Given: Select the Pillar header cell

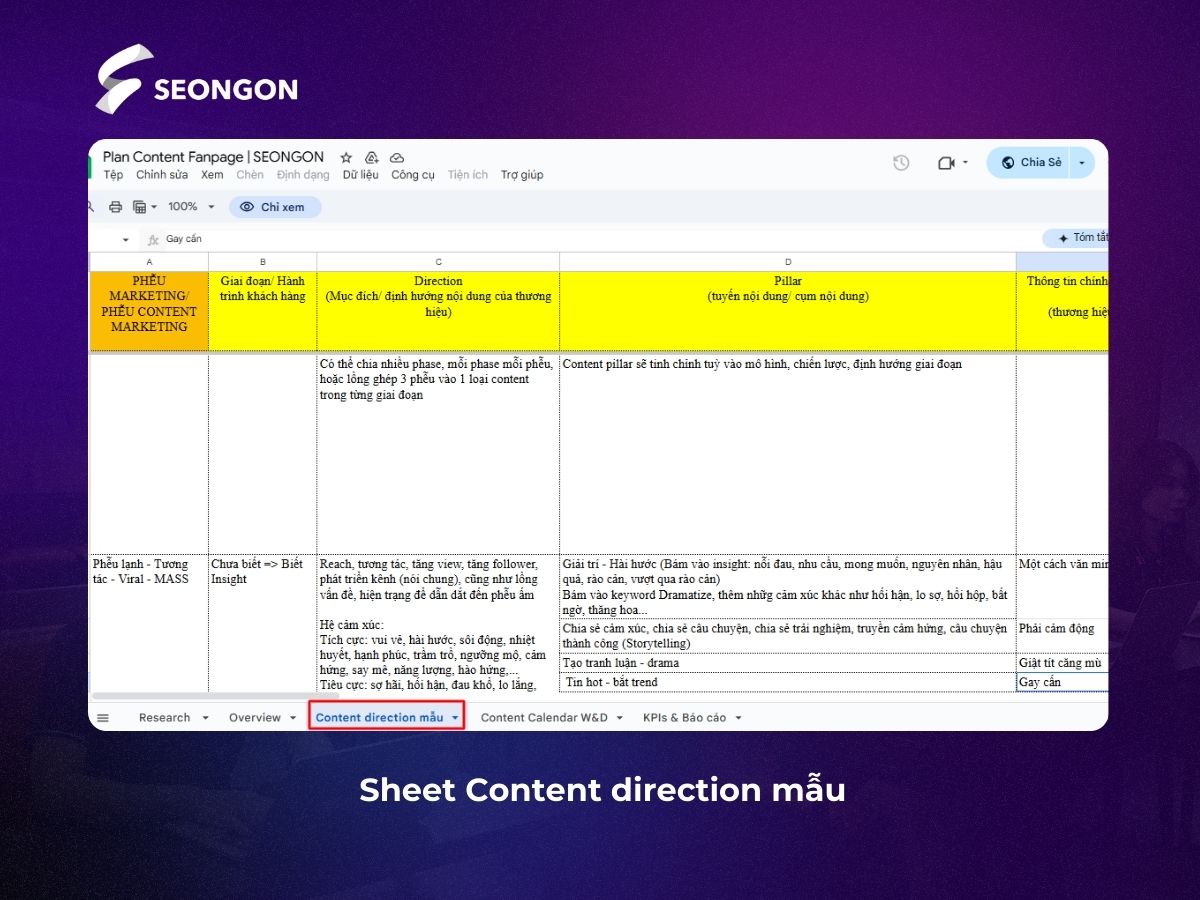Looking at the screenshot, I should (x=788, y=311).
